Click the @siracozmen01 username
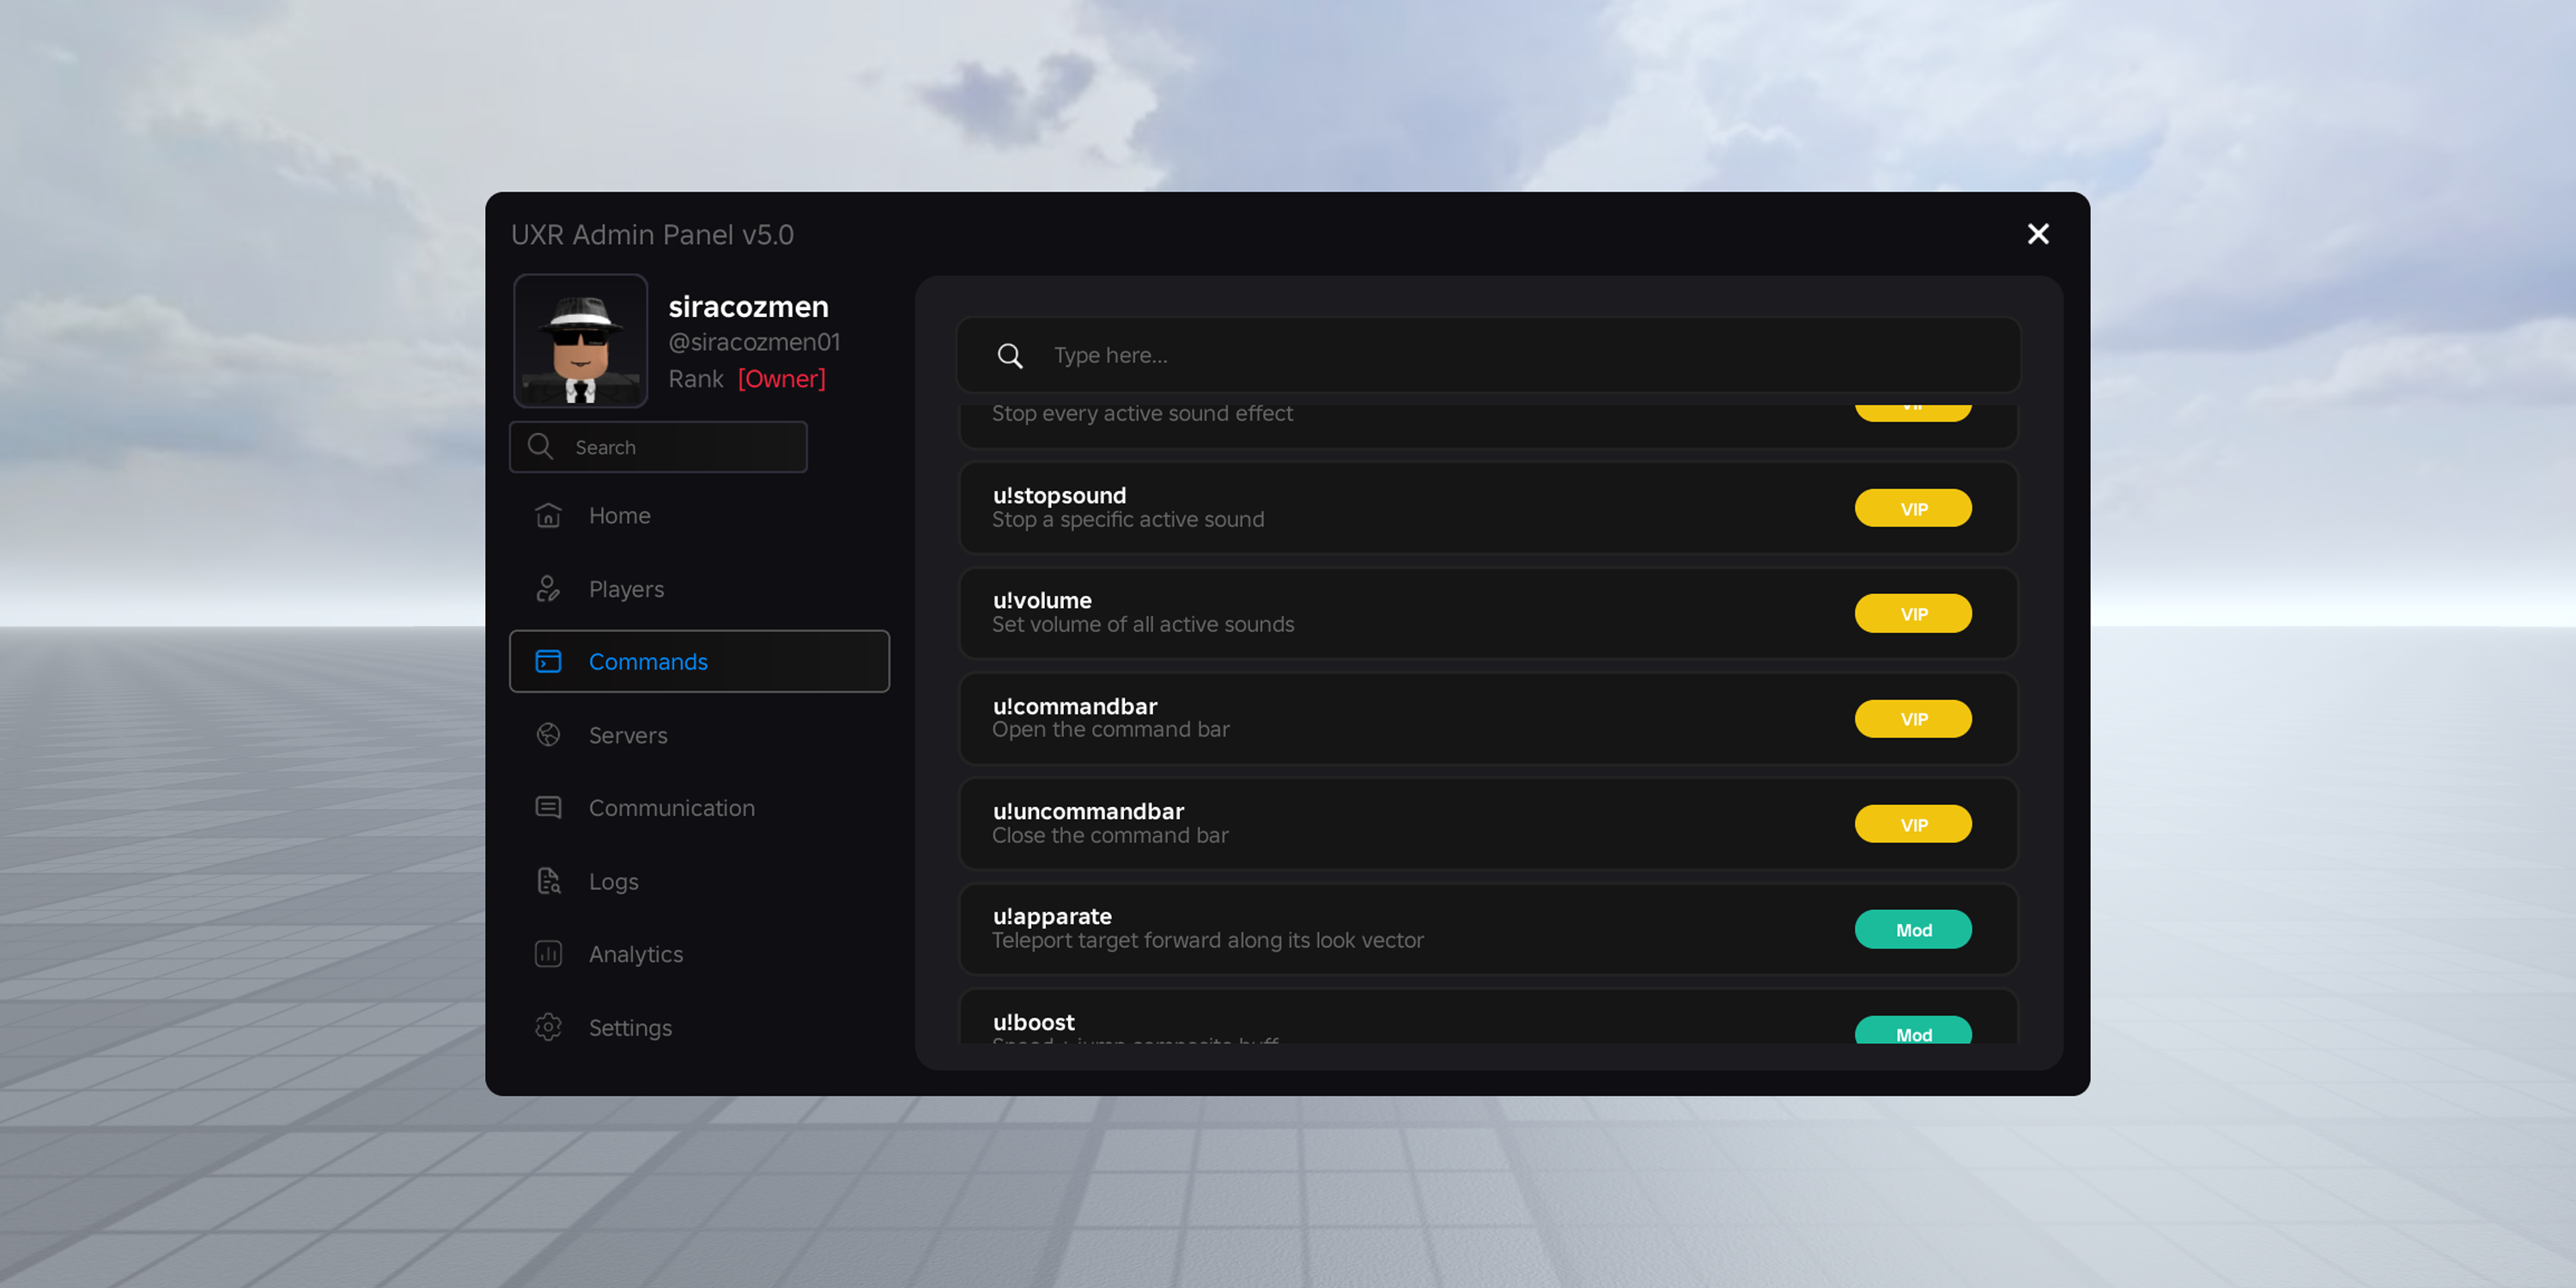 click(754, 342)
